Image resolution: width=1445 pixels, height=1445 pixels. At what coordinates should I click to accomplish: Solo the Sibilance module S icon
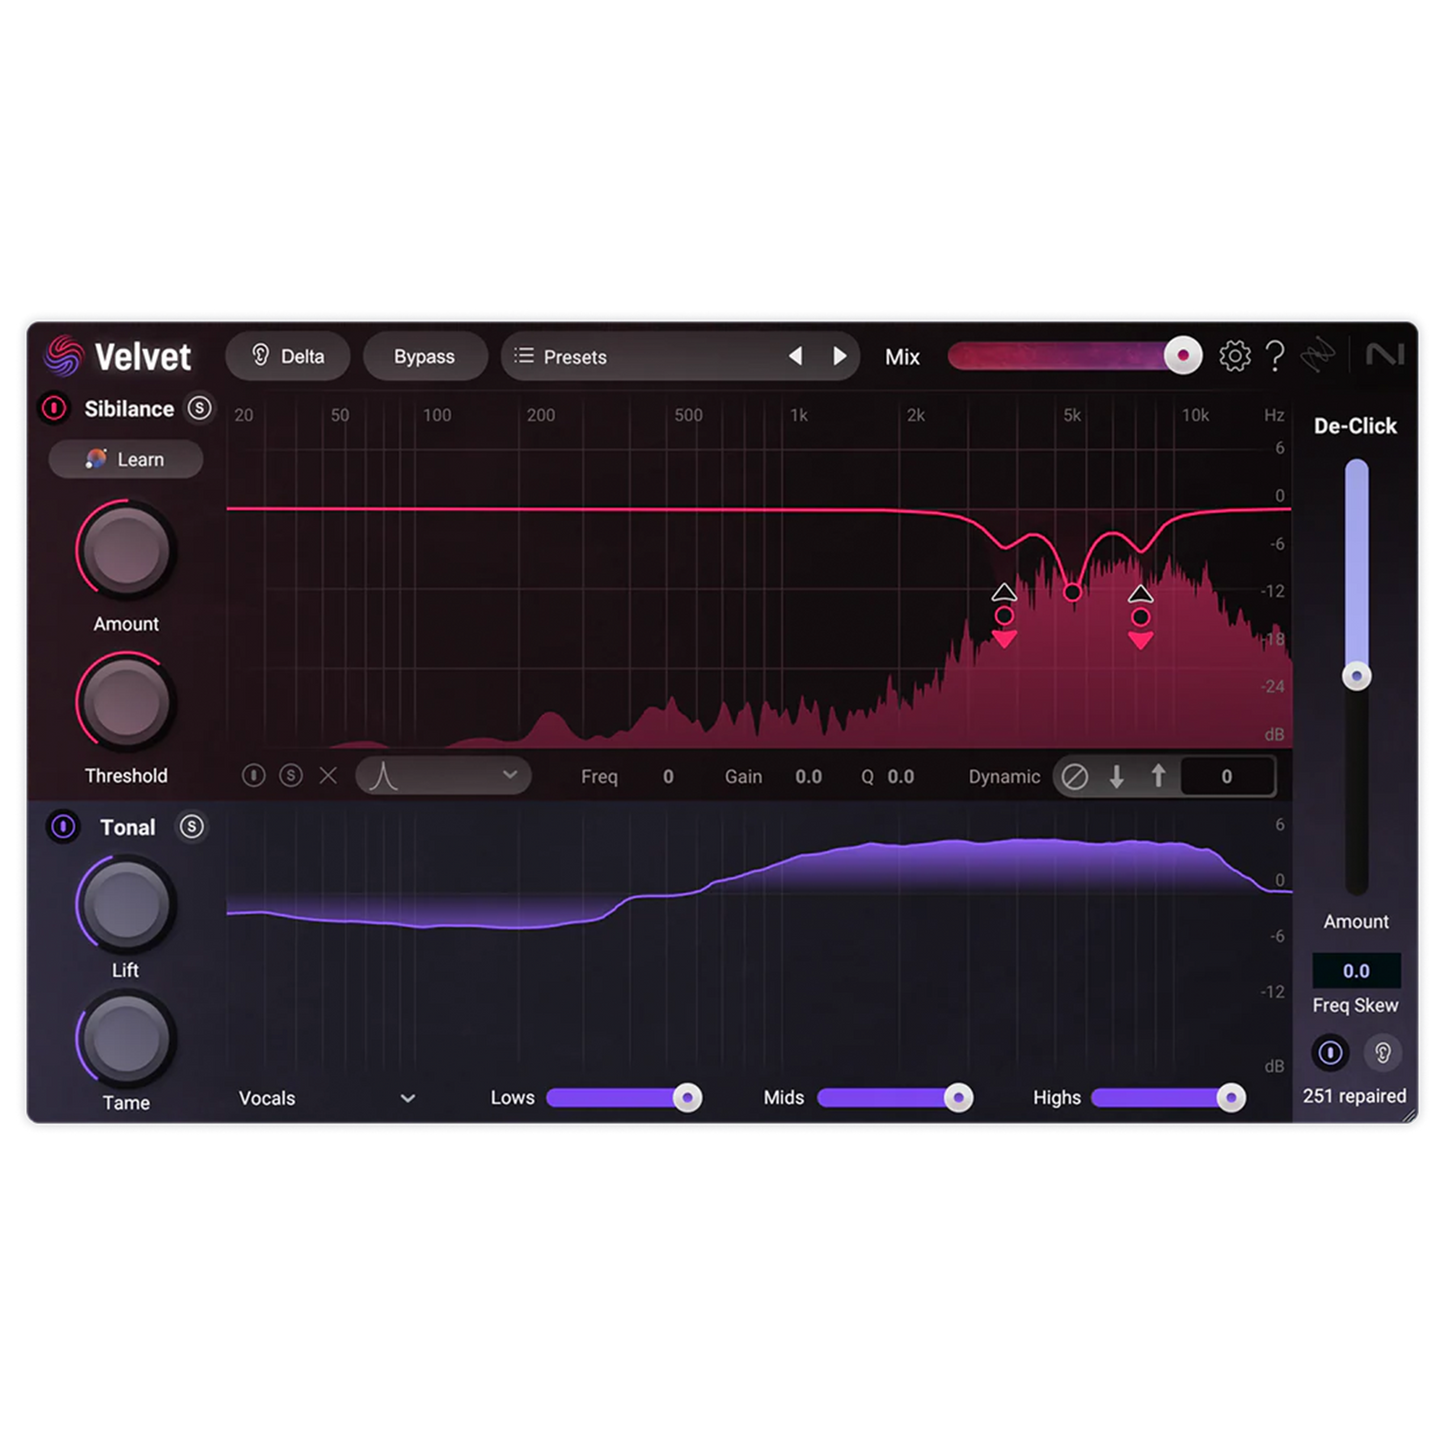(199, 408)
